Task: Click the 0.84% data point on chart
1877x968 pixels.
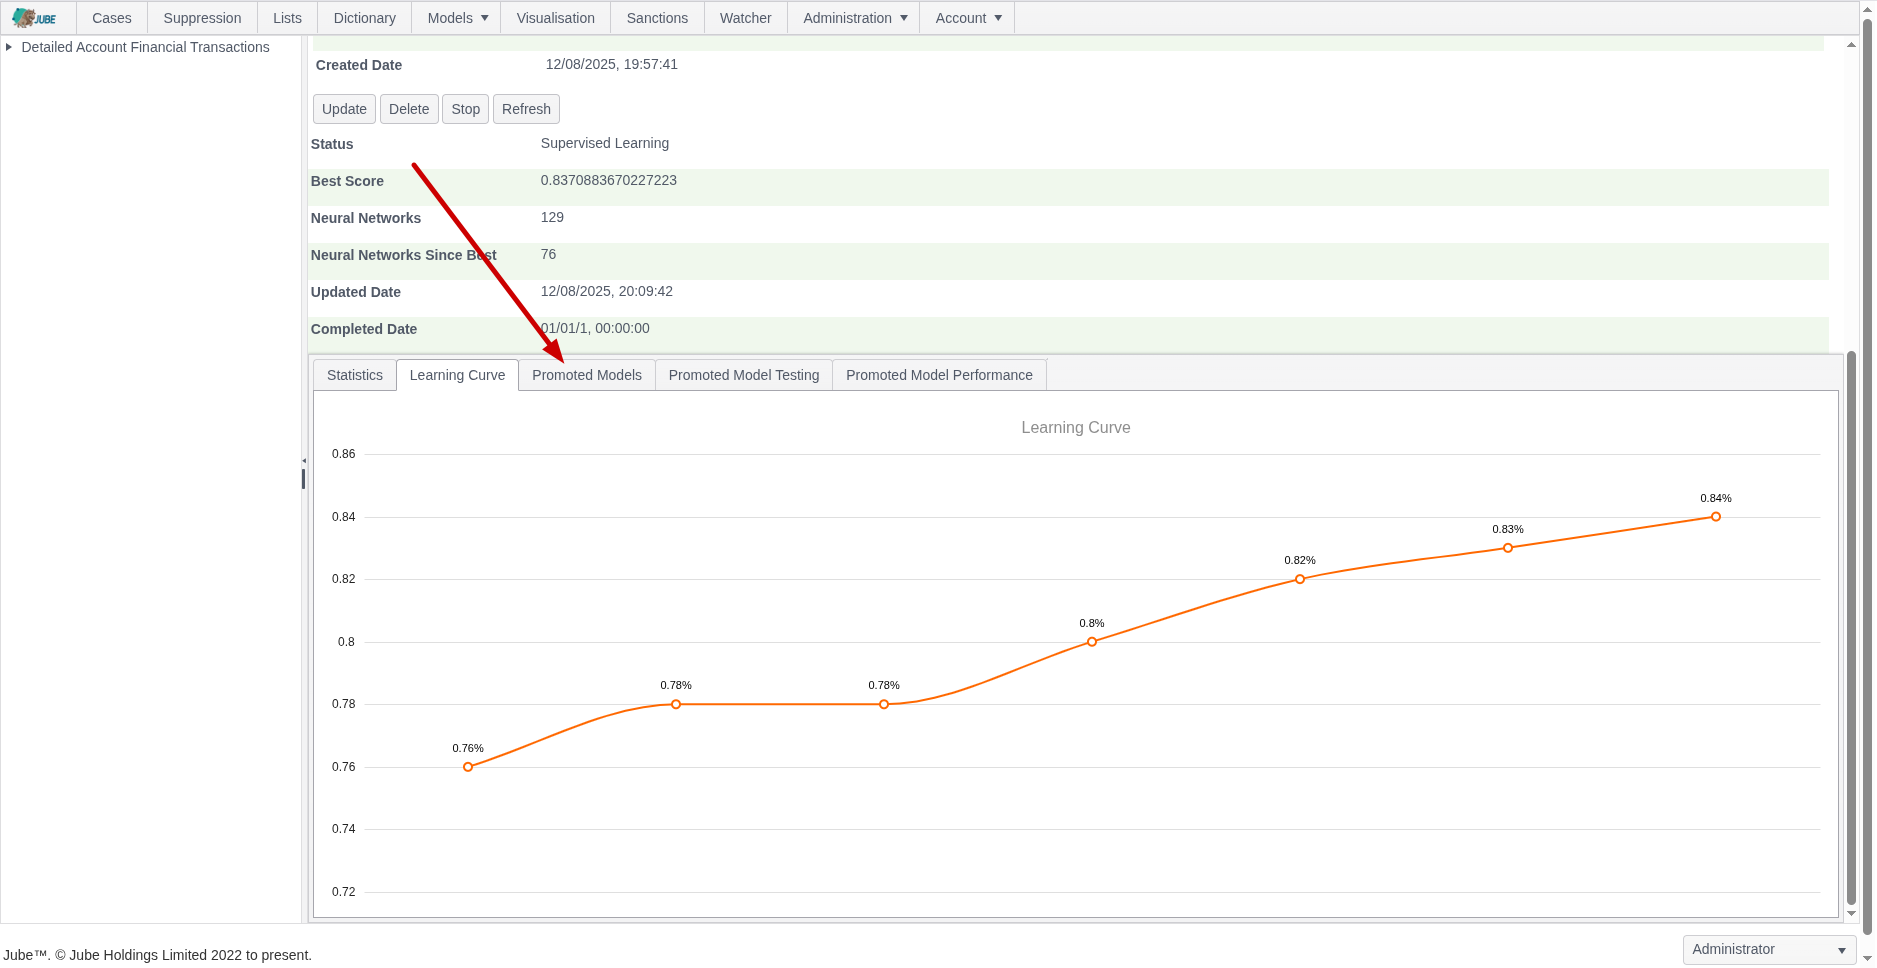Action: click(1716, 517)
